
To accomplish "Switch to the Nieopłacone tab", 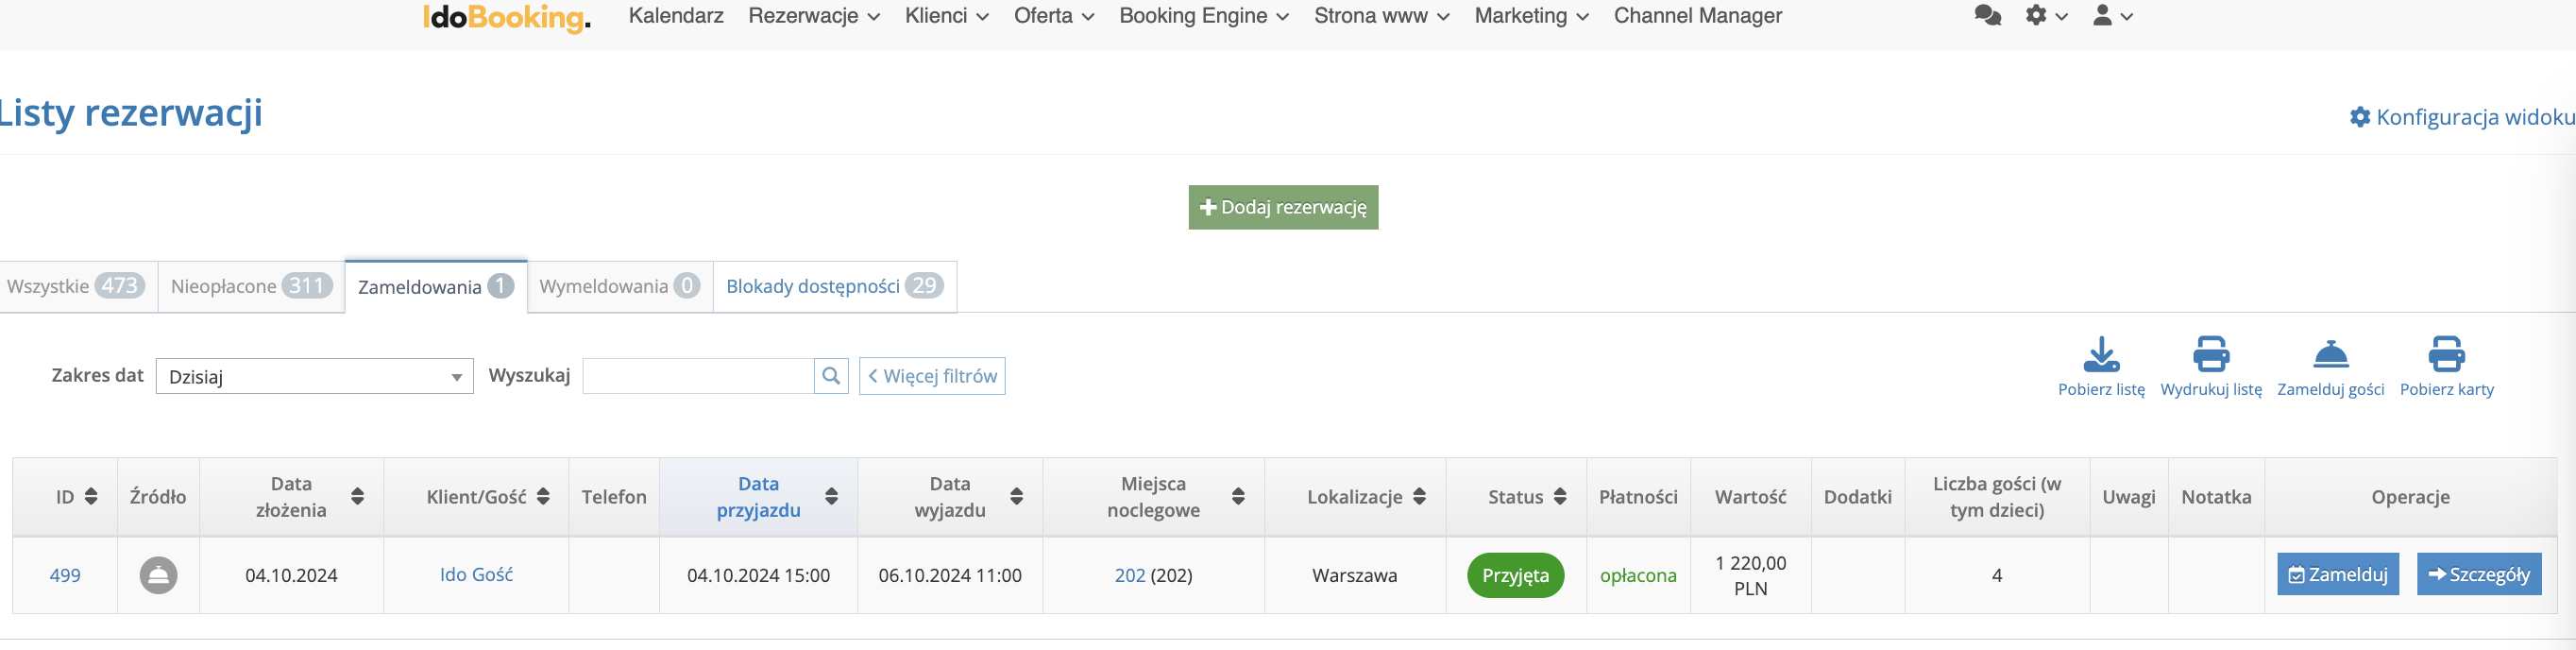I will point(251,286).
